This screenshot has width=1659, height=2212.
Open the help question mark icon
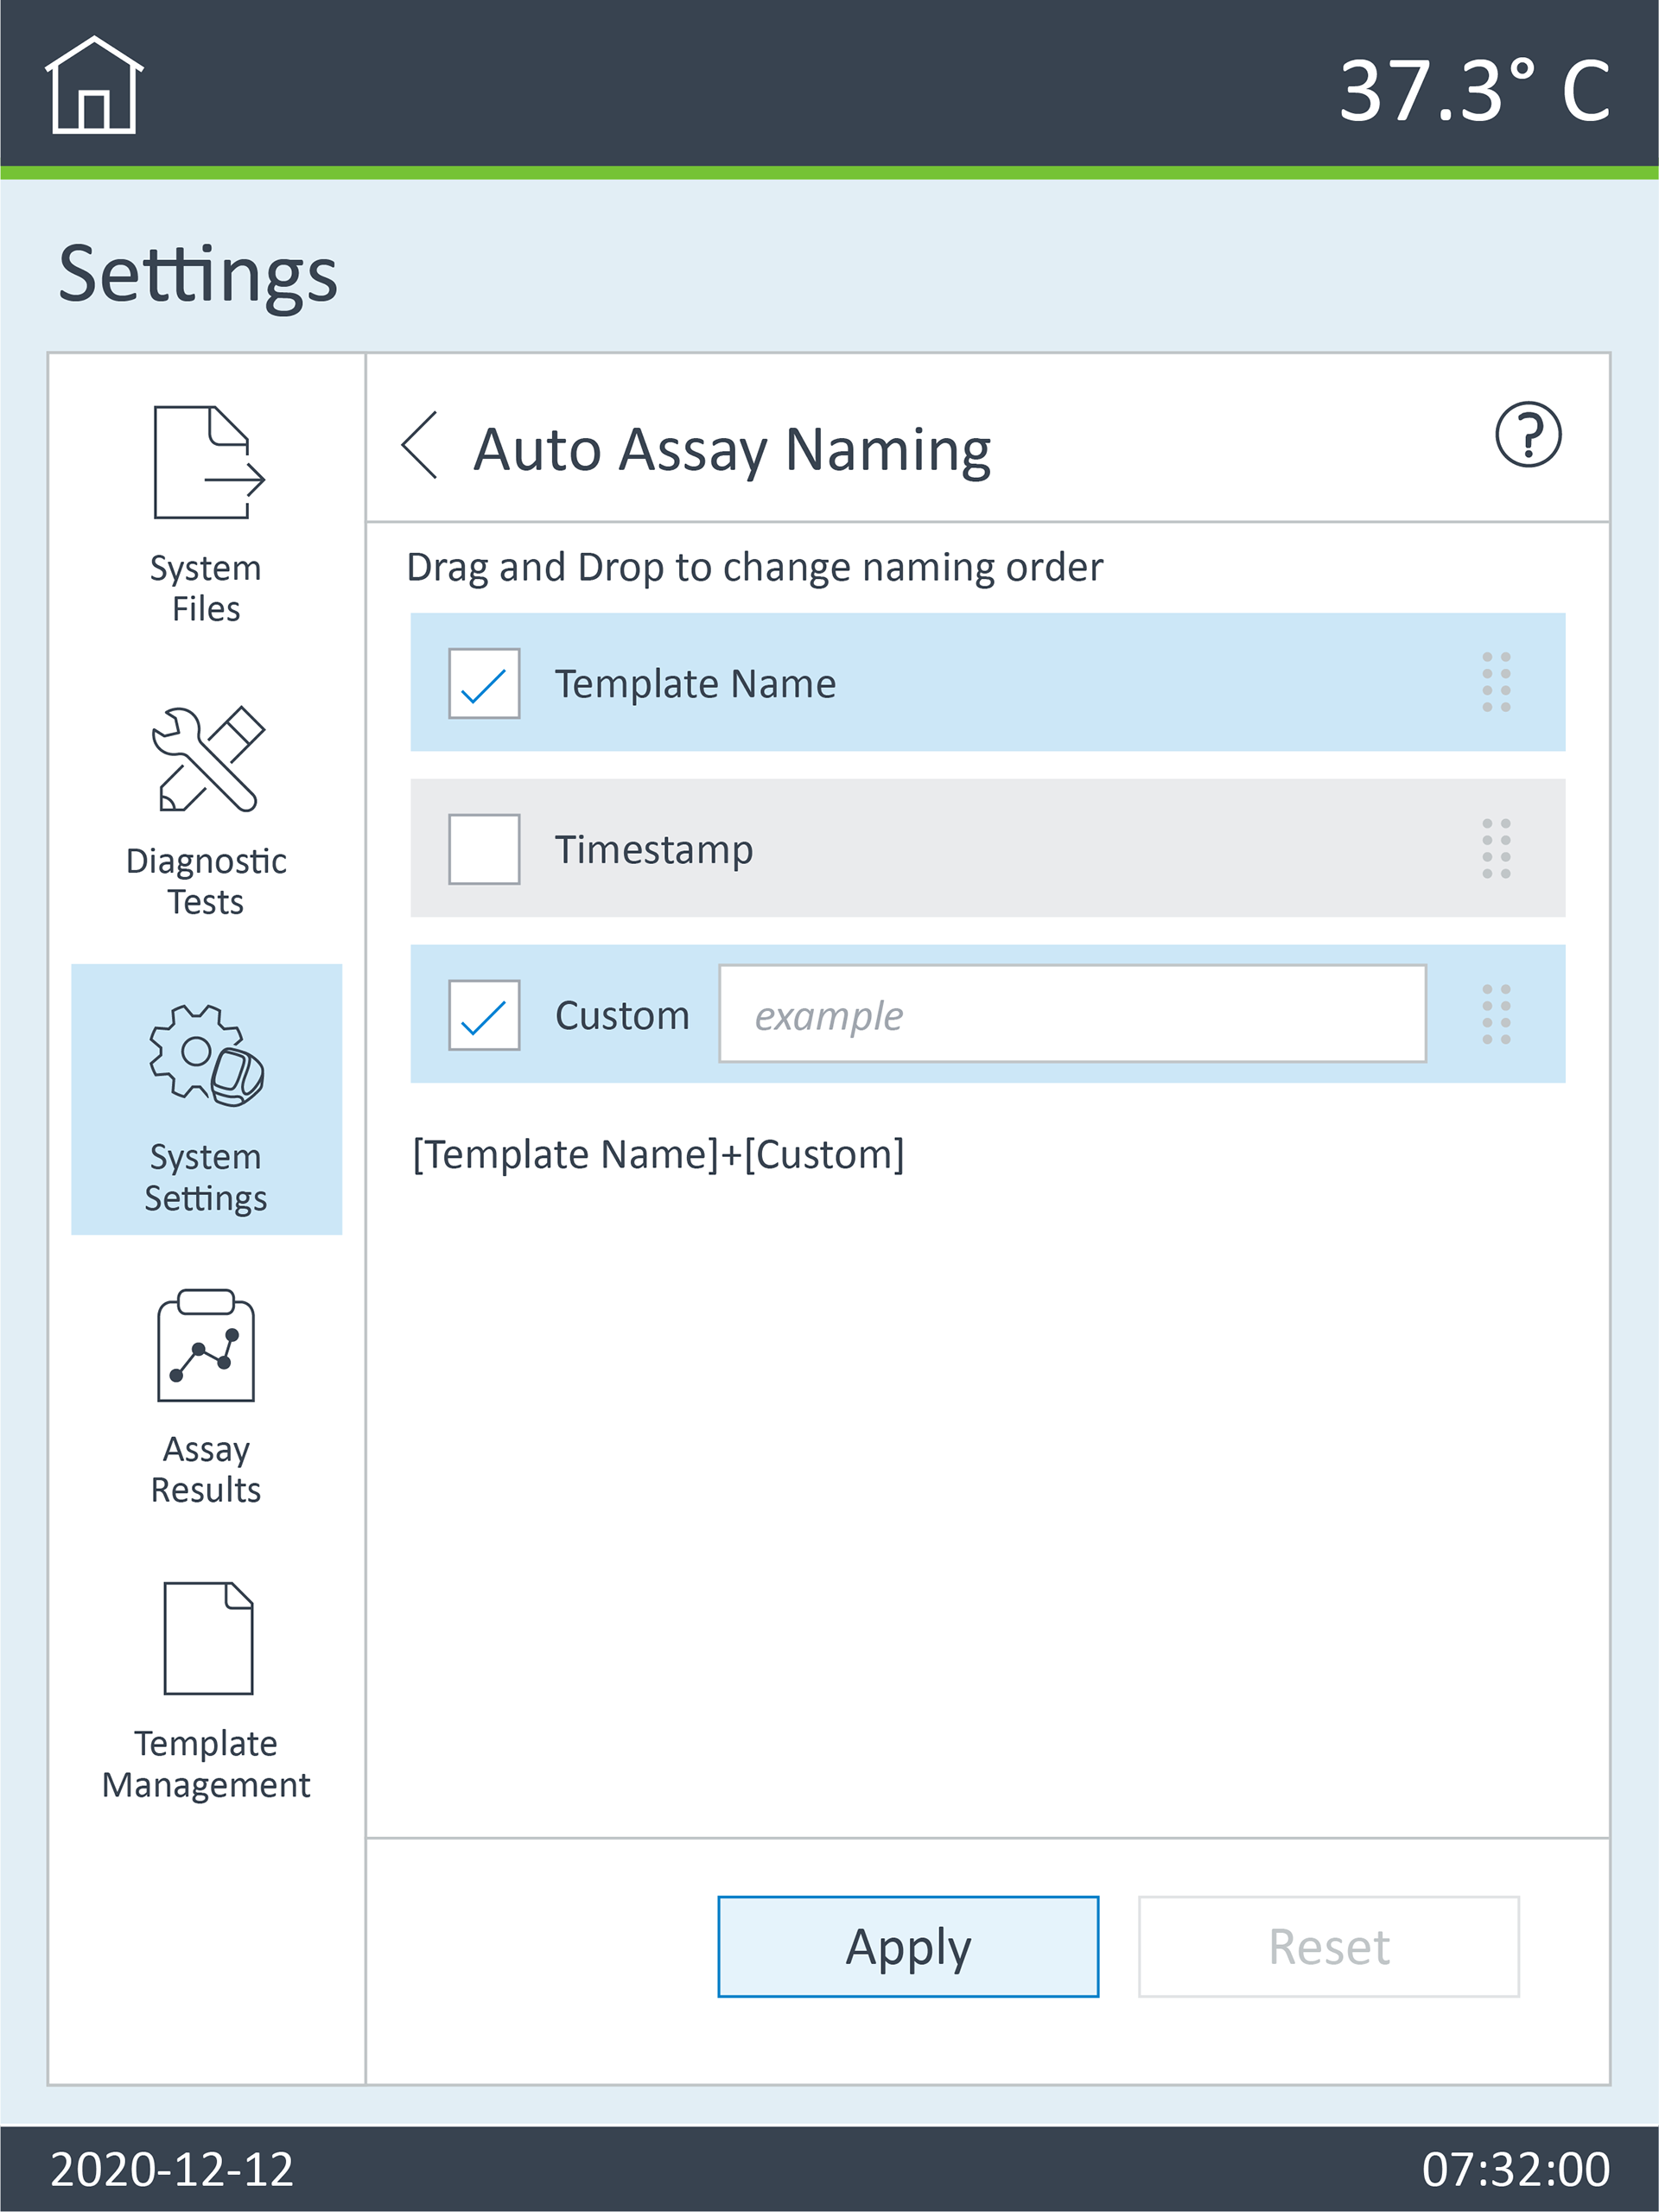tap(1528, 435)
